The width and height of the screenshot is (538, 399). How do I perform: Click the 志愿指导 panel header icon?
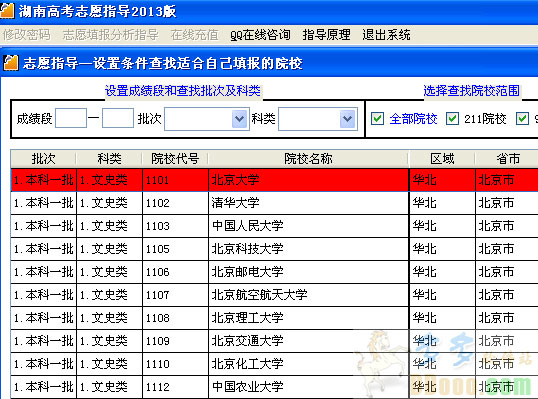pyautogui.click(x=11, y=63)
